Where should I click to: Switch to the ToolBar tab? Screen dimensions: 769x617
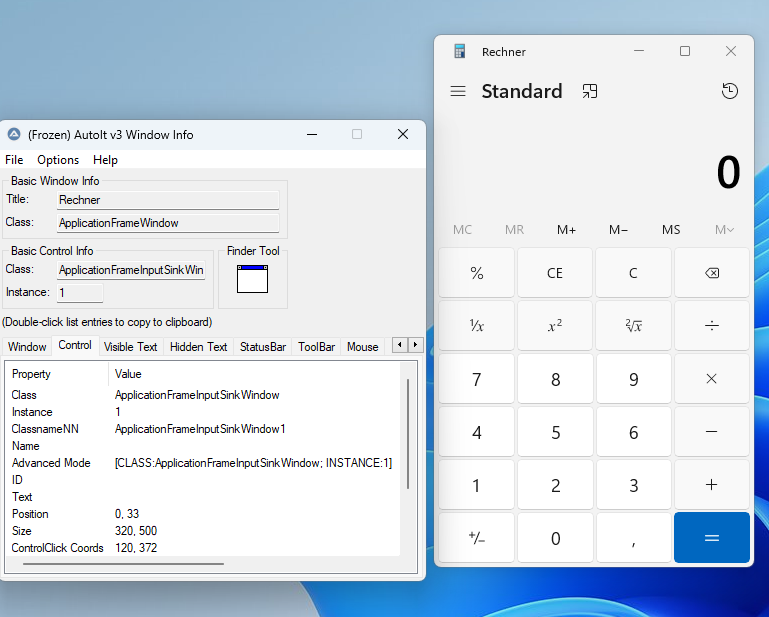(x=316, y=347)
